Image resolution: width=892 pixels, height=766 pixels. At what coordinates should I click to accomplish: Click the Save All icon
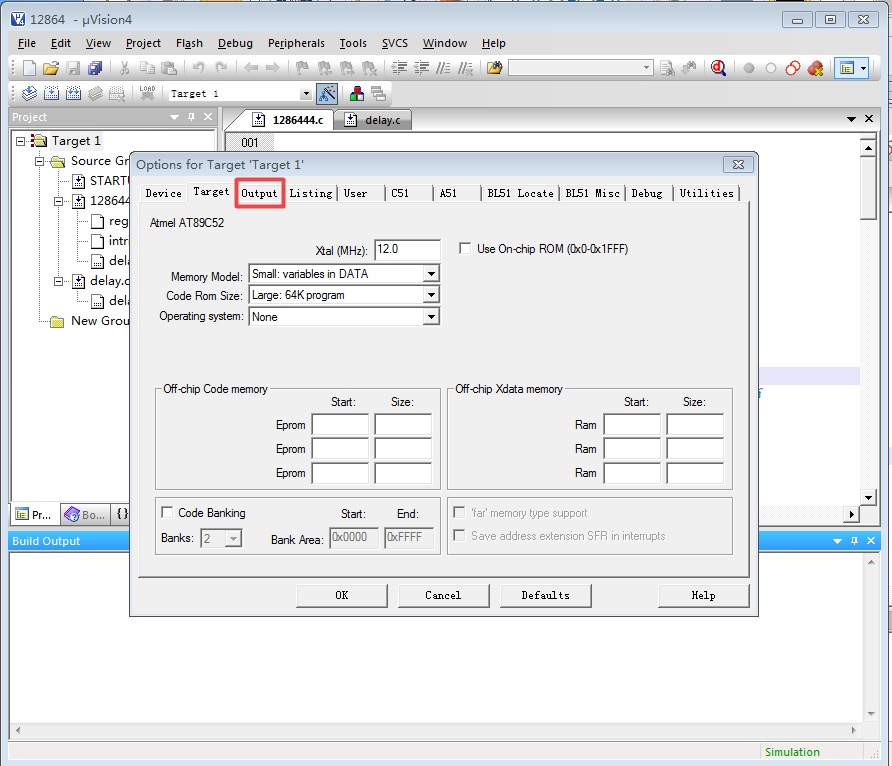pos(95,68)
